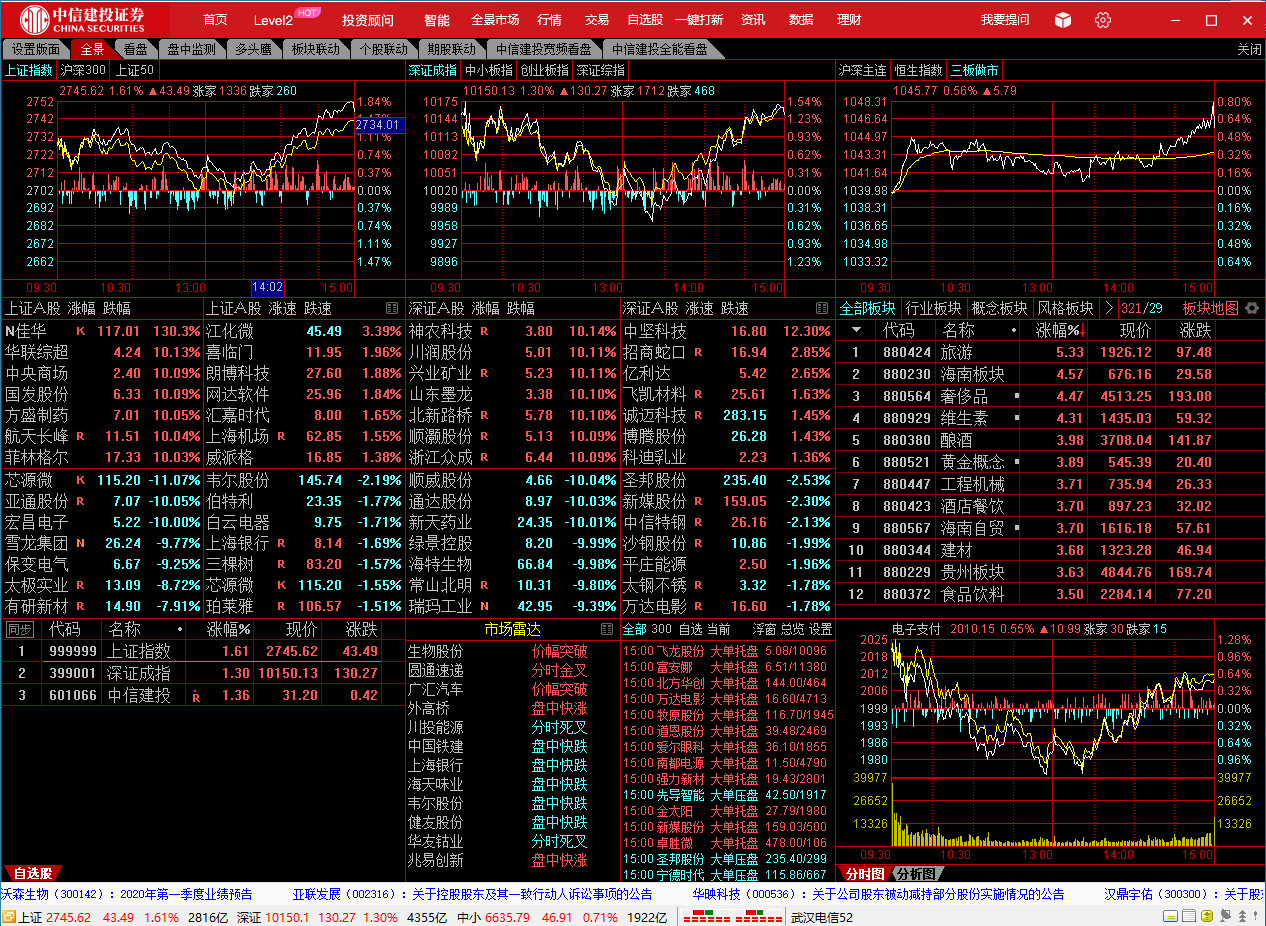
Task: Open 我要提问 ask a question
Action: click(1005, 20)
